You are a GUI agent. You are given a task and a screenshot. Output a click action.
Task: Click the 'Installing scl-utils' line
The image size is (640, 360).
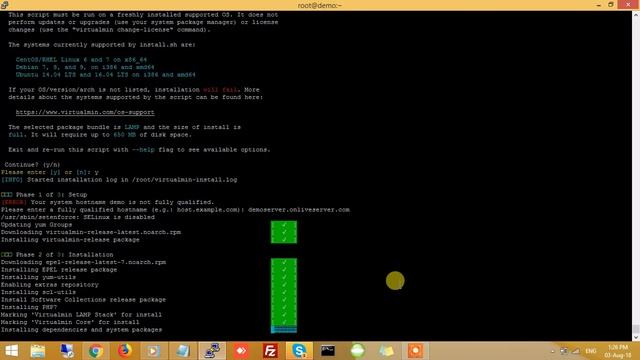38,292
